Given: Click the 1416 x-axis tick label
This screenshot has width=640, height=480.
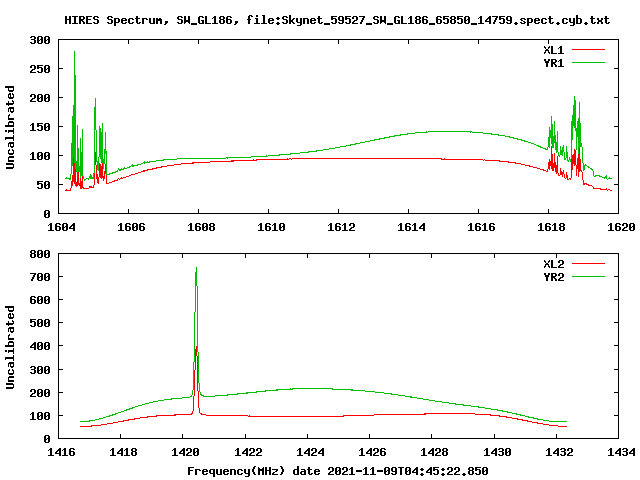Looking at the screenshot, I should pyautogui.click(x=61, y=452).
